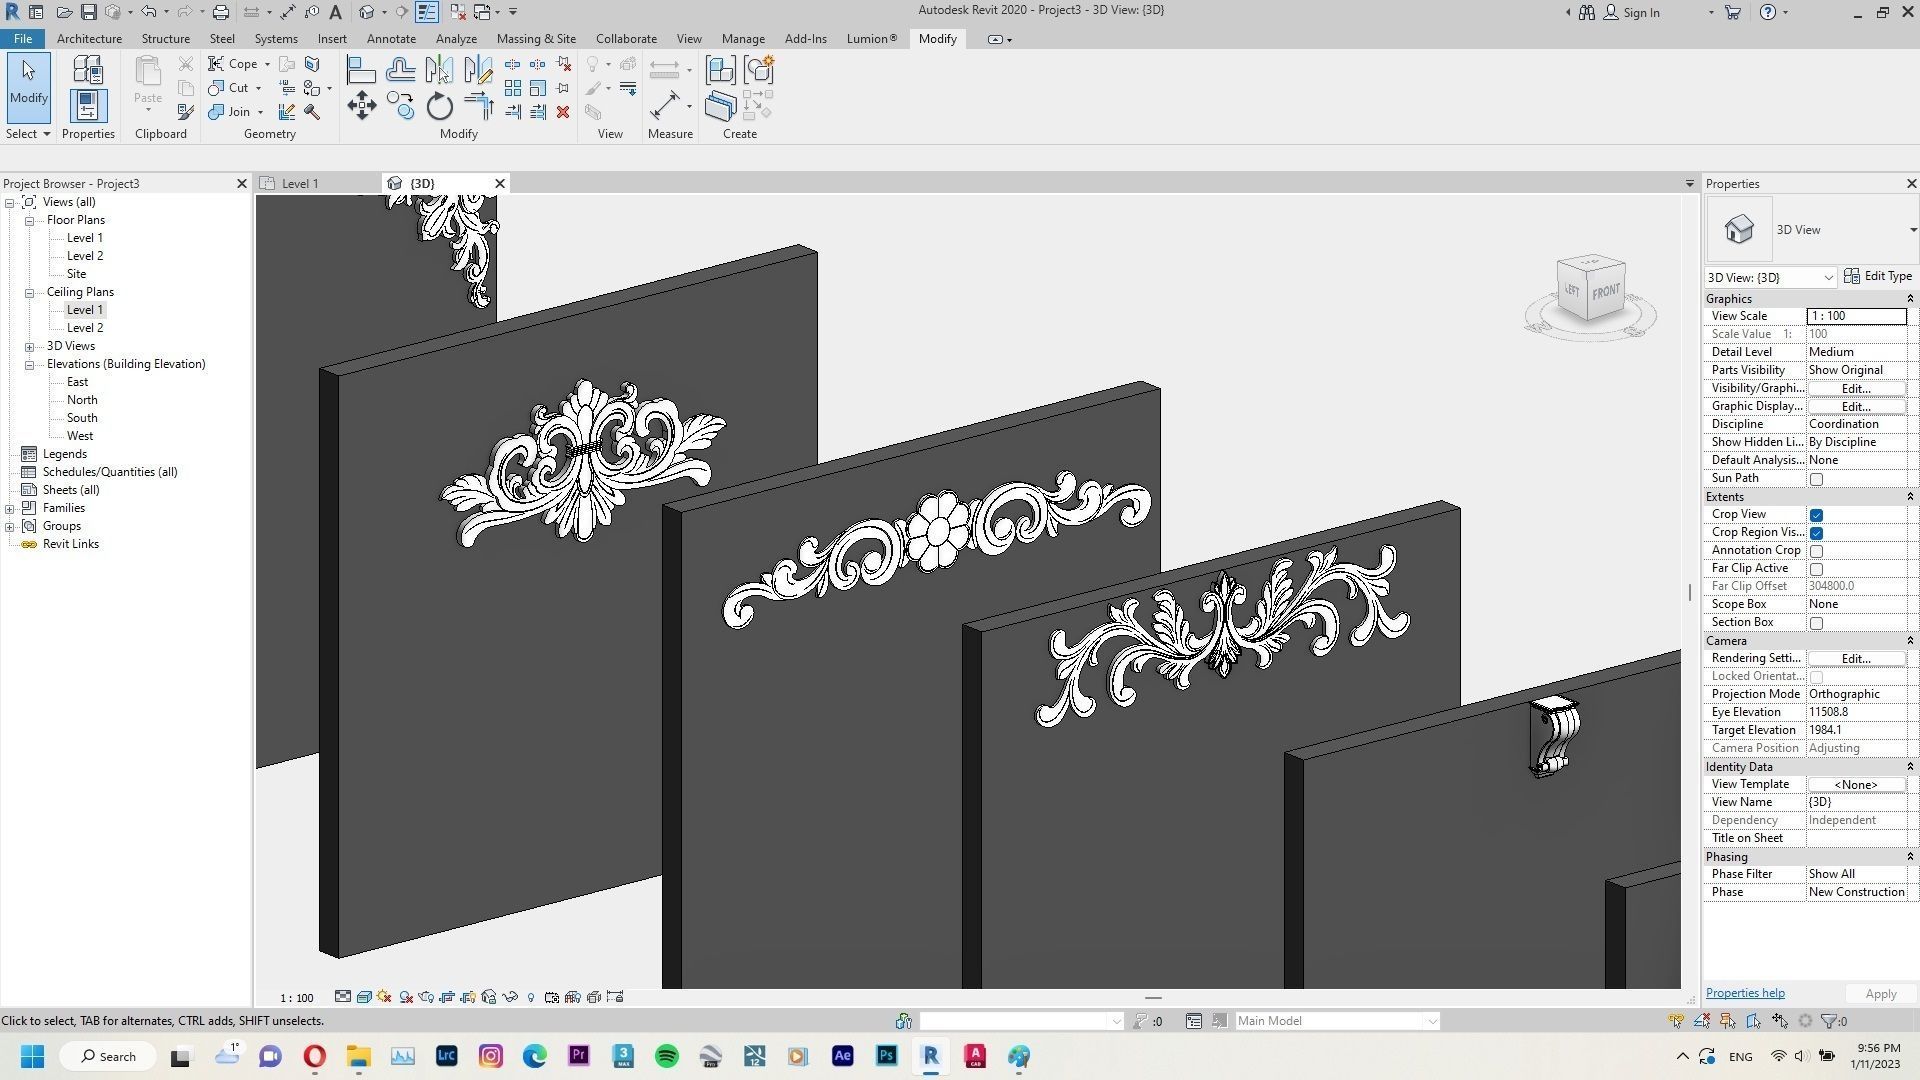Activate the Rotate tool
1920x1080 pixels.
(x=438, y=107)
